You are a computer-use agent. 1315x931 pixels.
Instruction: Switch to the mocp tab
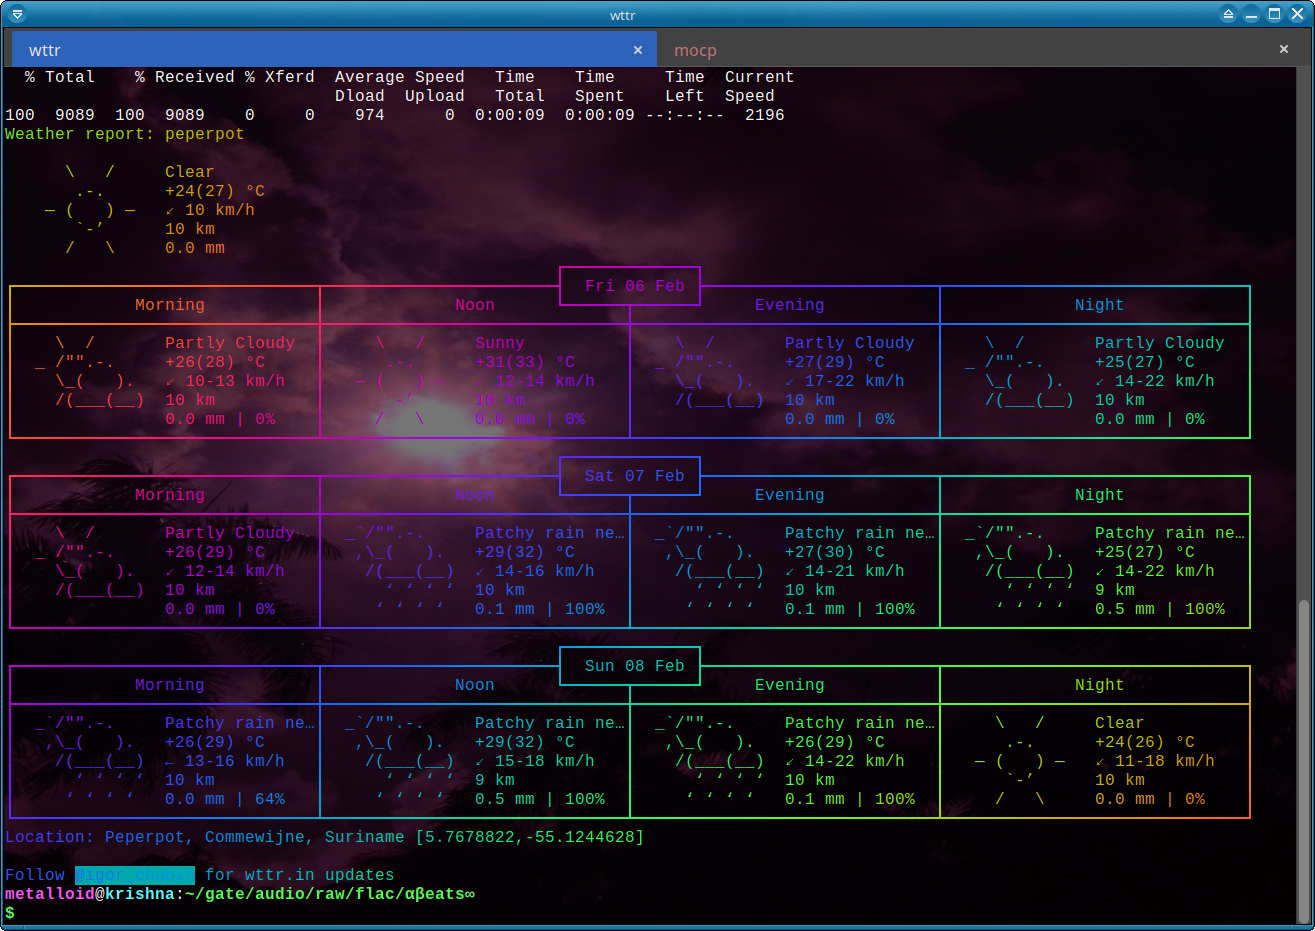pyautogui.click(x=695, y=50)
